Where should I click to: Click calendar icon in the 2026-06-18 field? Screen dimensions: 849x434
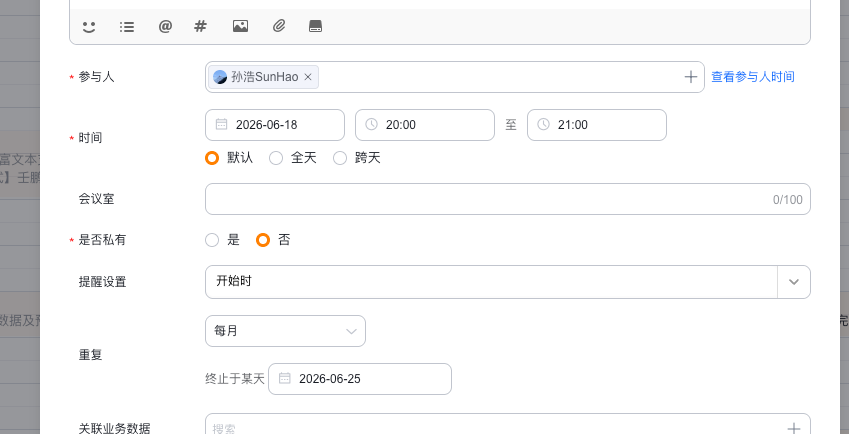[x=221, y=124]
